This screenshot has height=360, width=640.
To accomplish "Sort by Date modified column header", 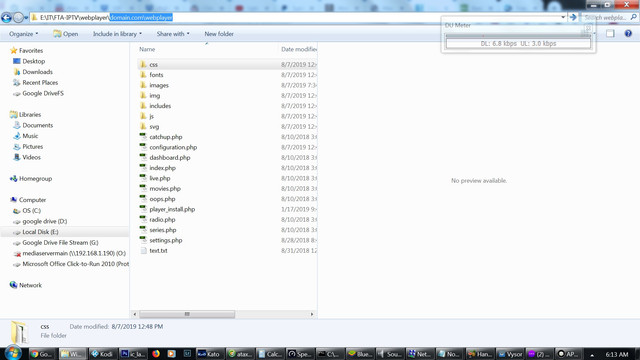I will coord(298,49).
